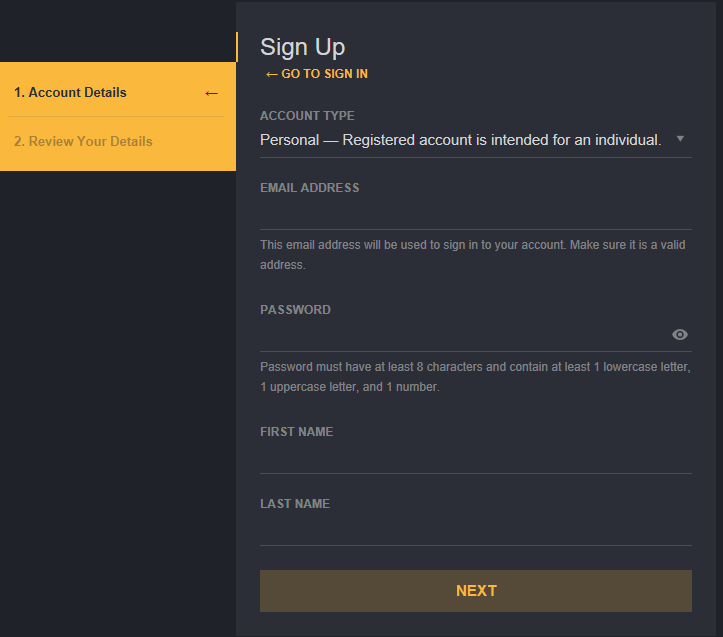
Task: Click the email address hint text
Action: pos(472,255)
